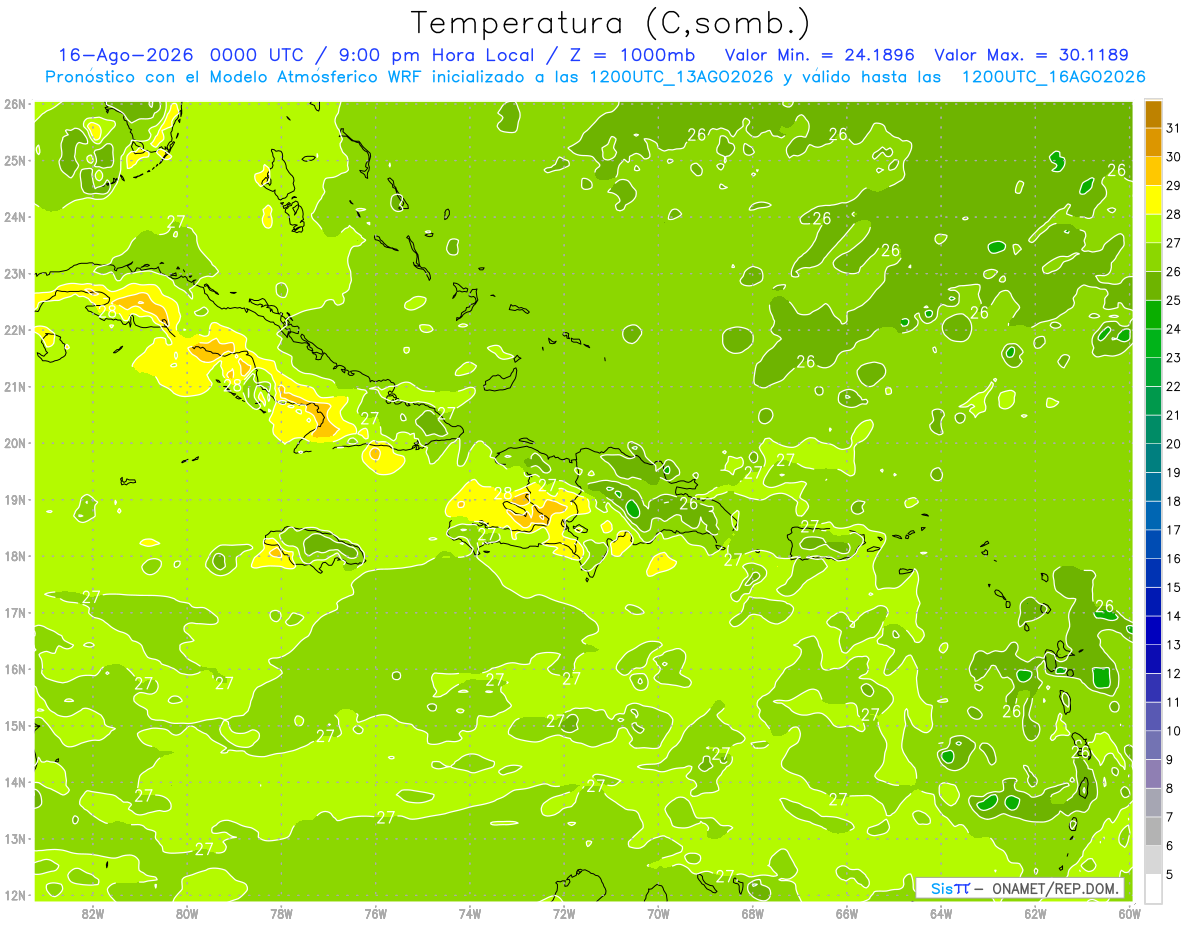
Task: Click the "68W" longitude label
Action: (x=753, y=912)
